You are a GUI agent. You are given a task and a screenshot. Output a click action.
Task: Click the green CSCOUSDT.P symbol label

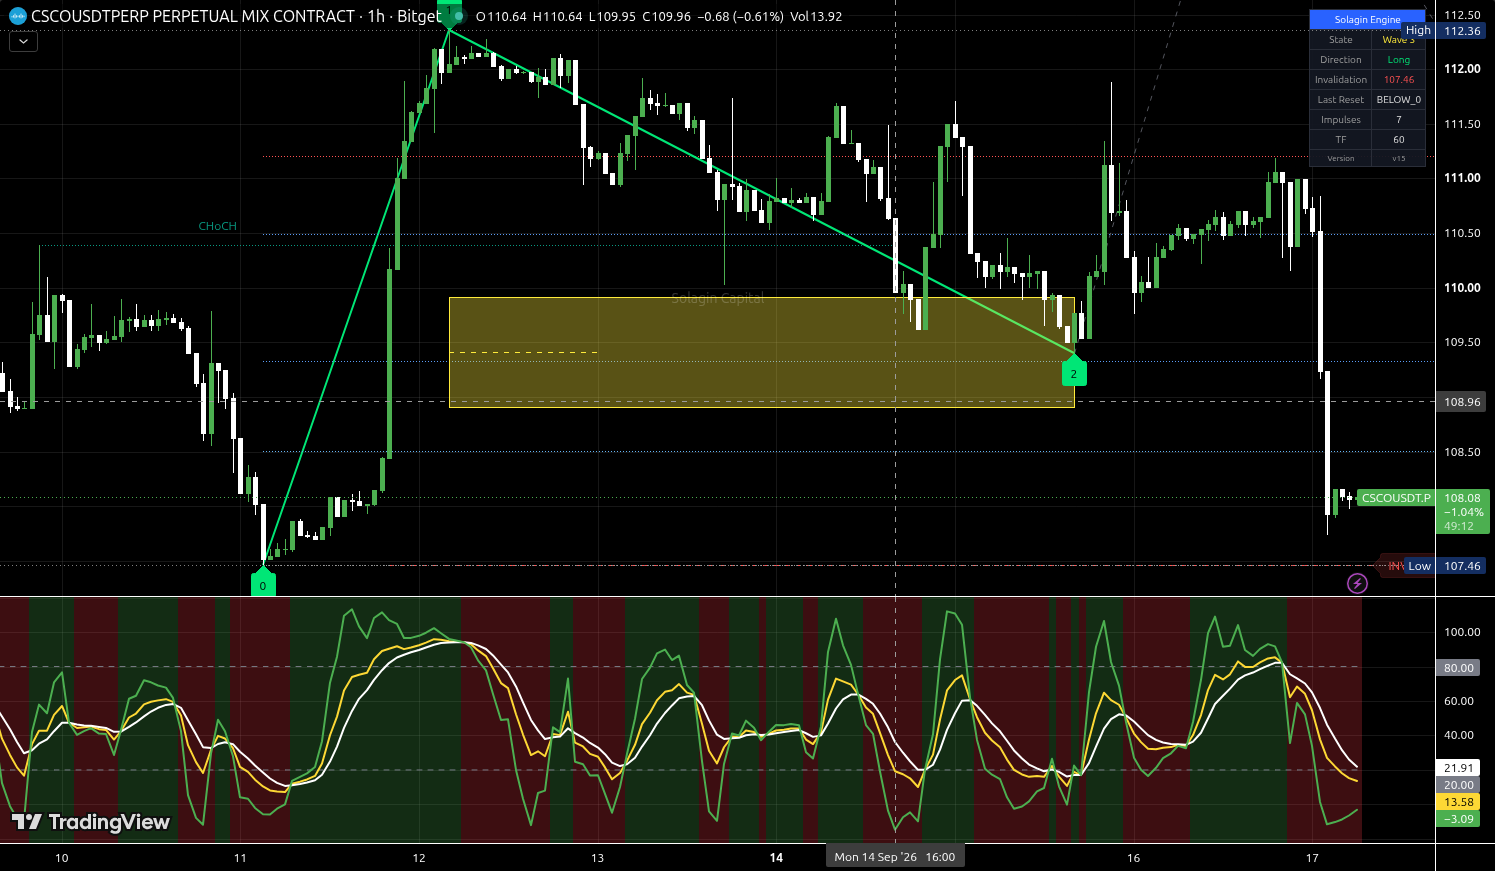[1396, 498]
